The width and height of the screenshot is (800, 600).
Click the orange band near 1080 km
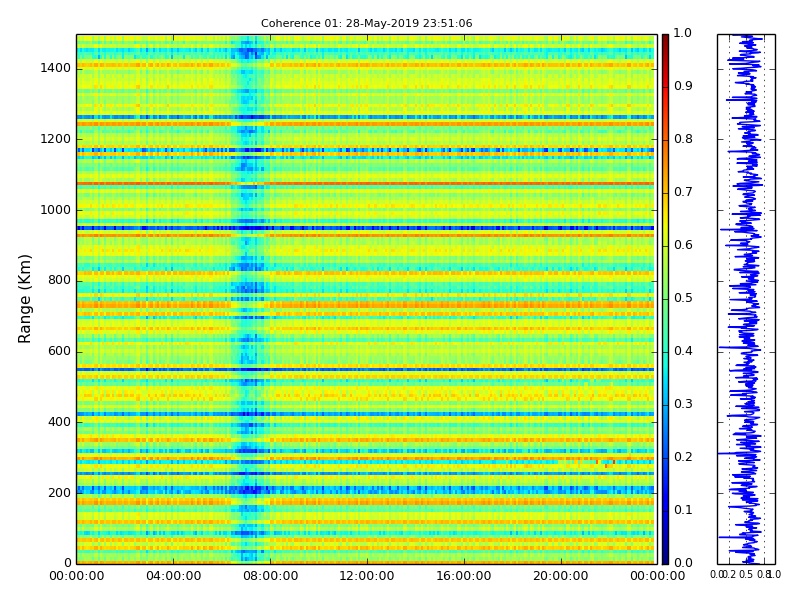tap(365, 184)
